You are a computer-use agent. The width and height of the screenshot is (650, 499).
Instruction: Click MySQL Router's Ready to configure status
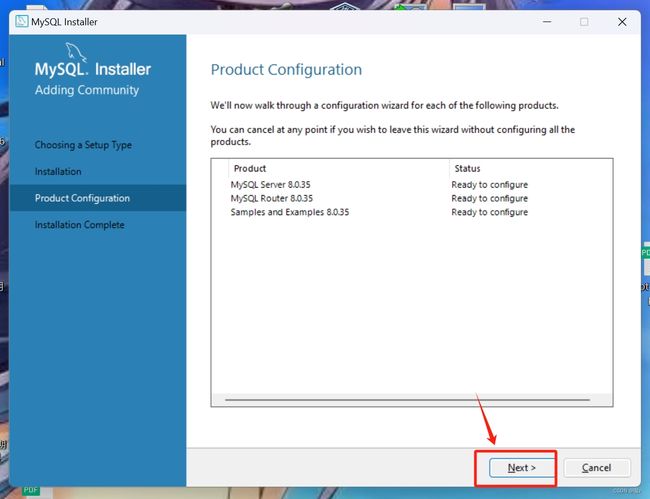490,199
